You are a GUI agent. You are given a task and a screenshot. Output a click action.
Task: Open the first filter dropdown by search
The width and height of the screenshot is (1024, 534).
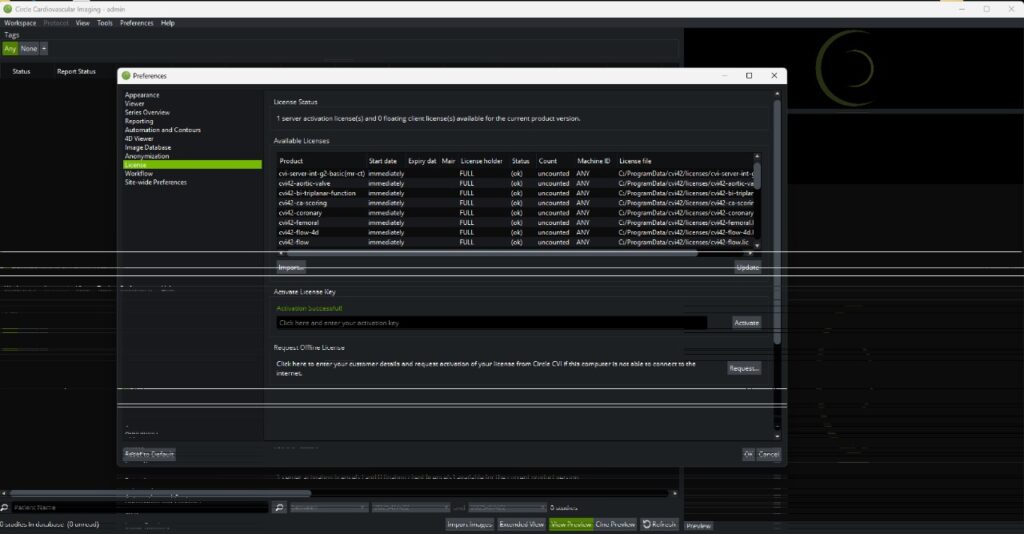[x=329, y=508]
